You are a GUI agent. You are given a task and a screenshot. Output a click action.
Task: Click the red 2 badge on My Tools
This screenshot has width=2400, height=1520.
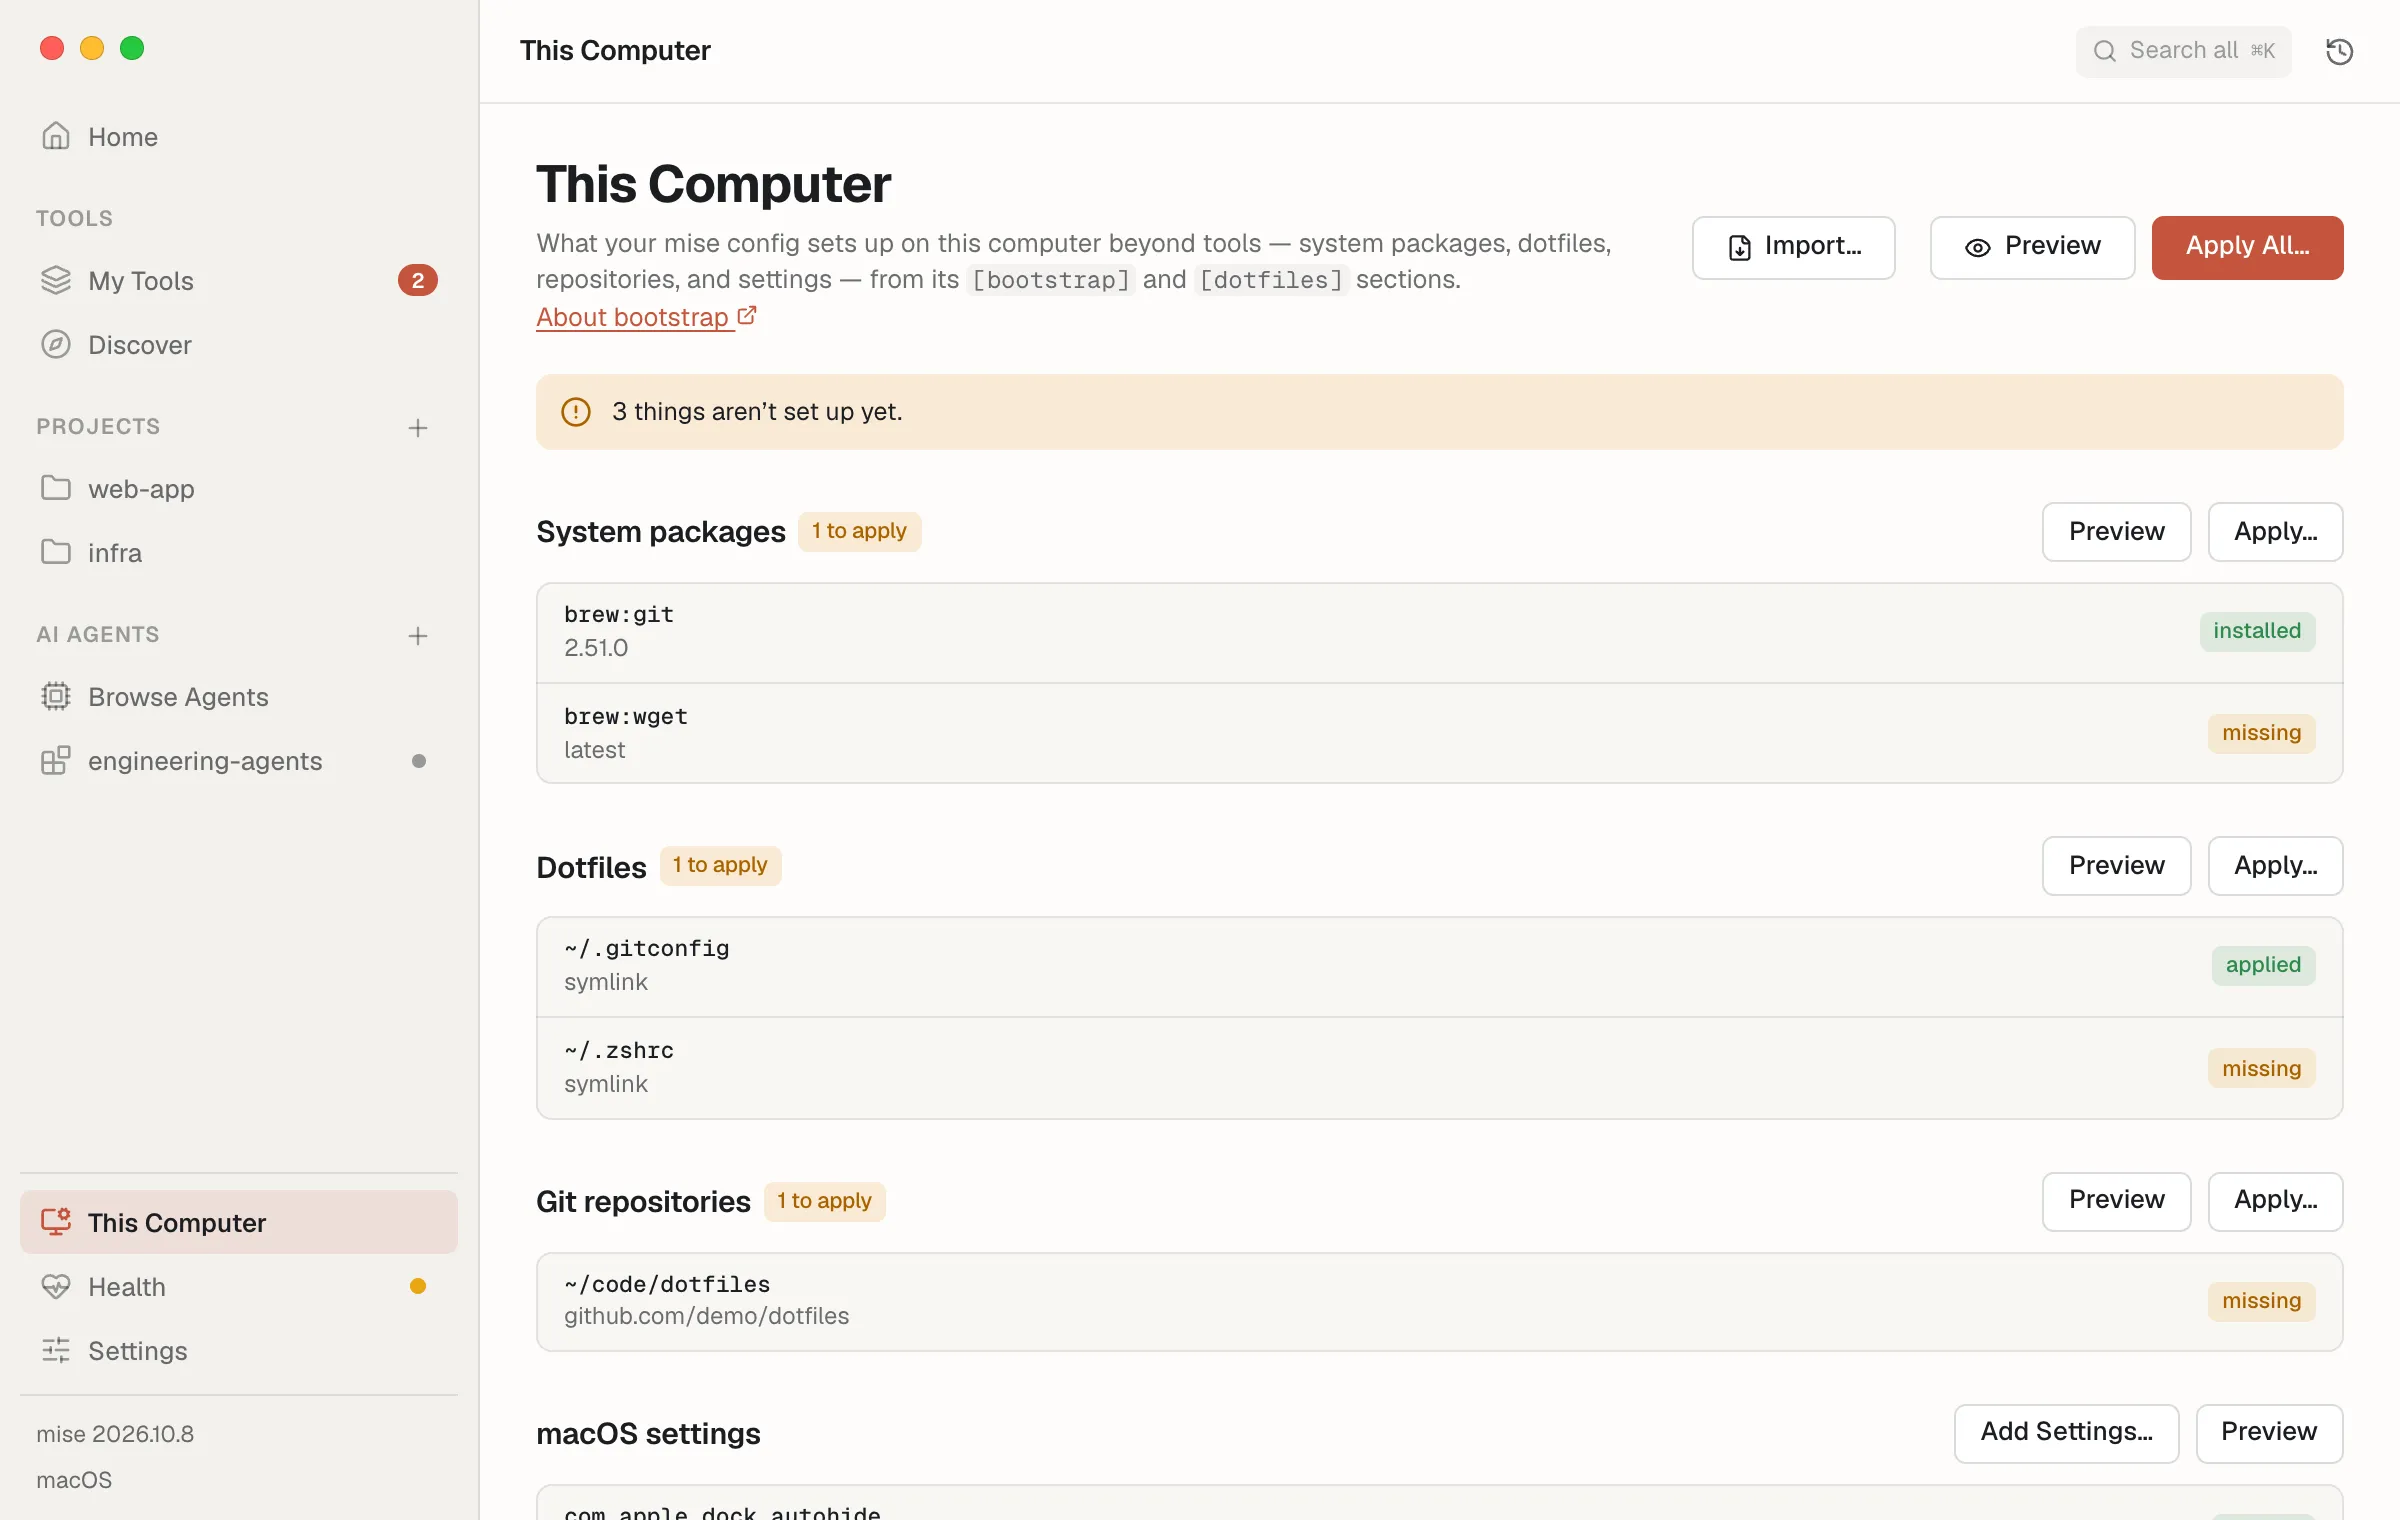418,280
